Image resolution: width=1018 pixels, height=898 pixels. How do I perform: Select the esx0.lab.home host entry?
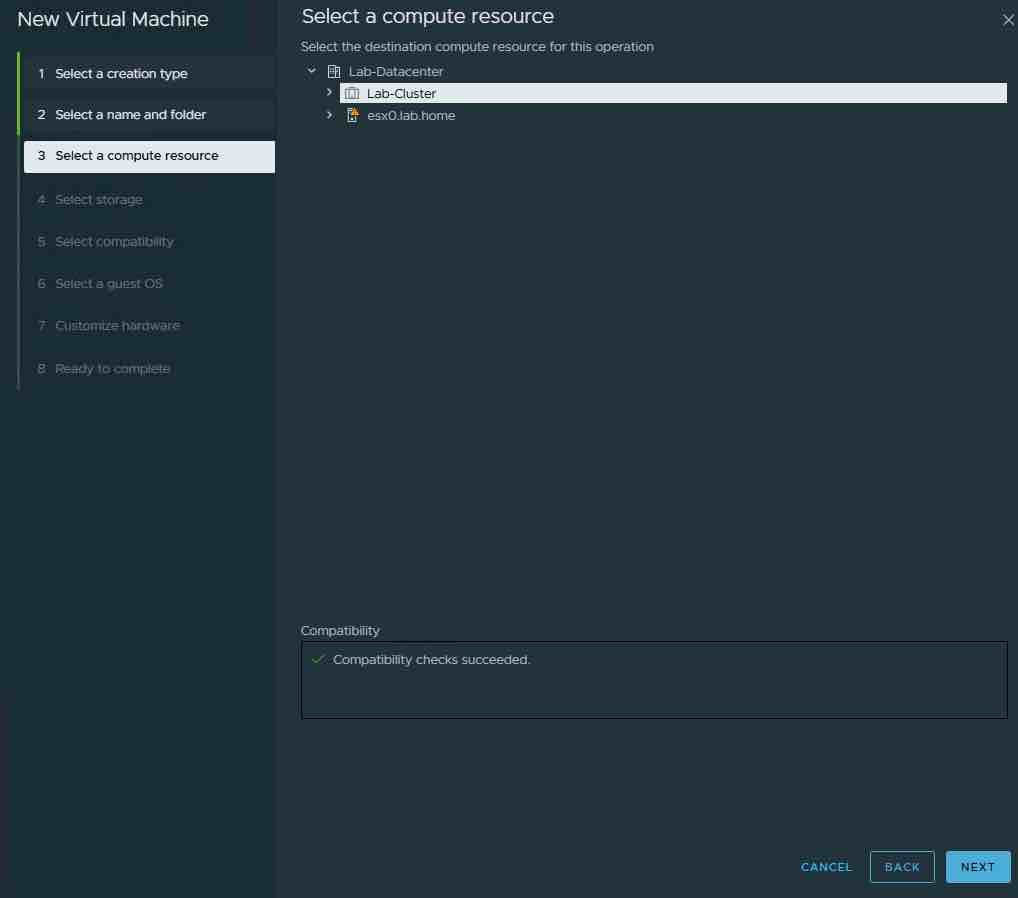point(411,116)
